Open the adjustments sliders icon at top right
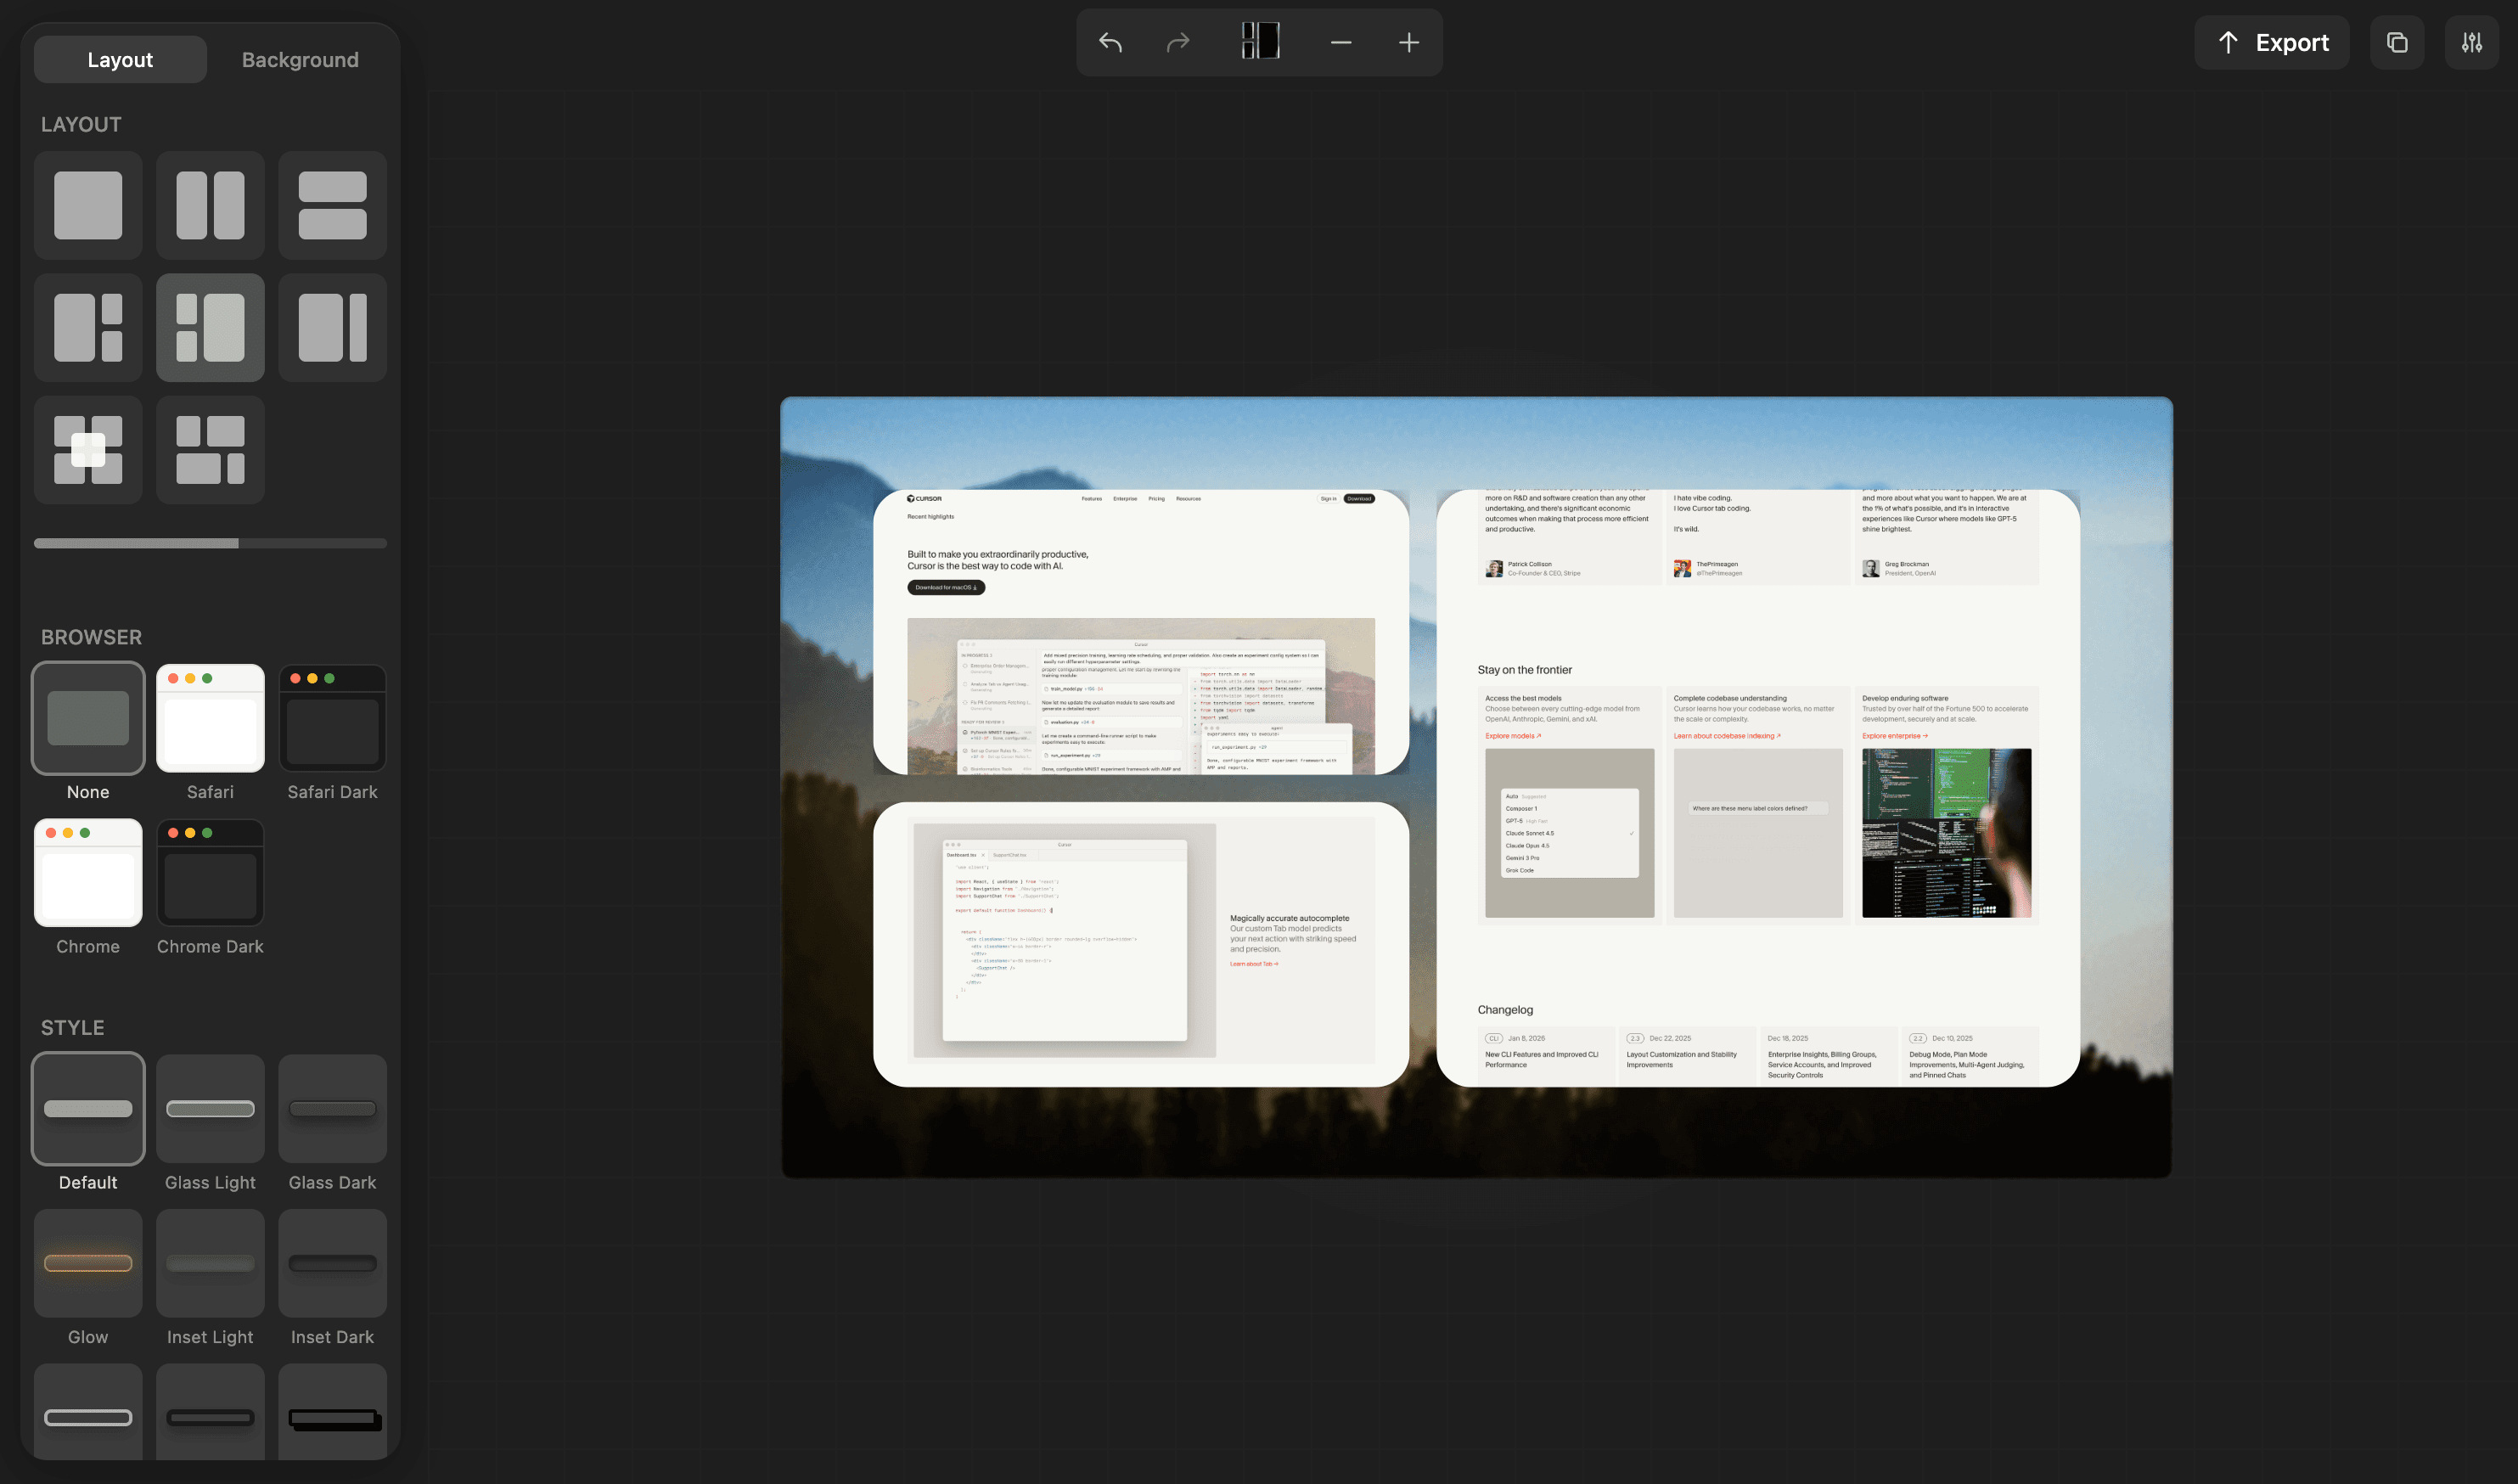The image size is (2518, 1484). pyautogui.click(x=2471, y=42)
